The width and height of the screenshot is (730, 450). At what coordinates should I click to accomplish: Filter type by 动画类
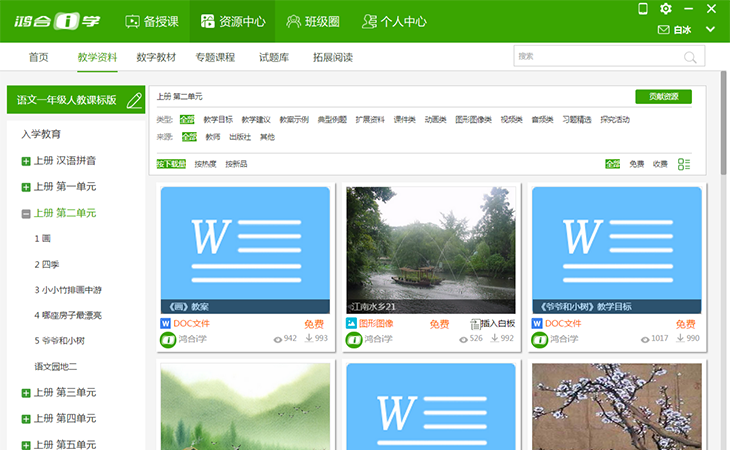435,120
